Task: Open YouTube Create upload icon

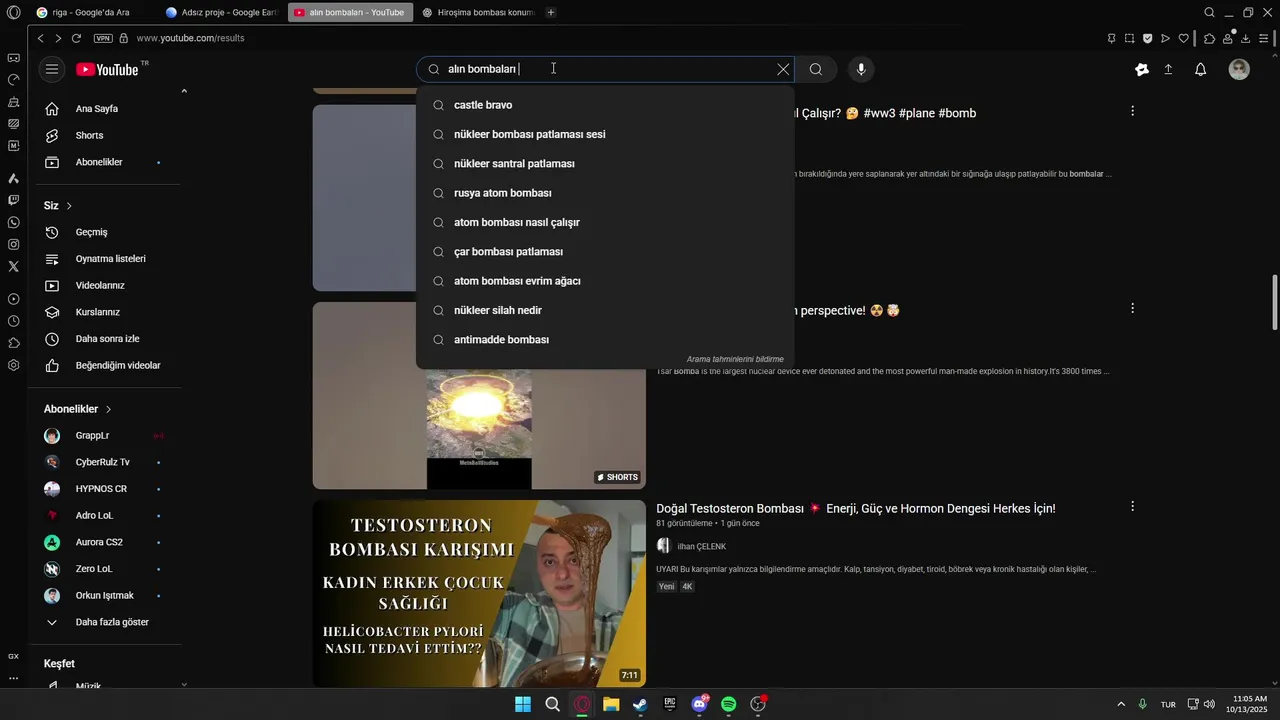Action: (x=1168, y=69)
